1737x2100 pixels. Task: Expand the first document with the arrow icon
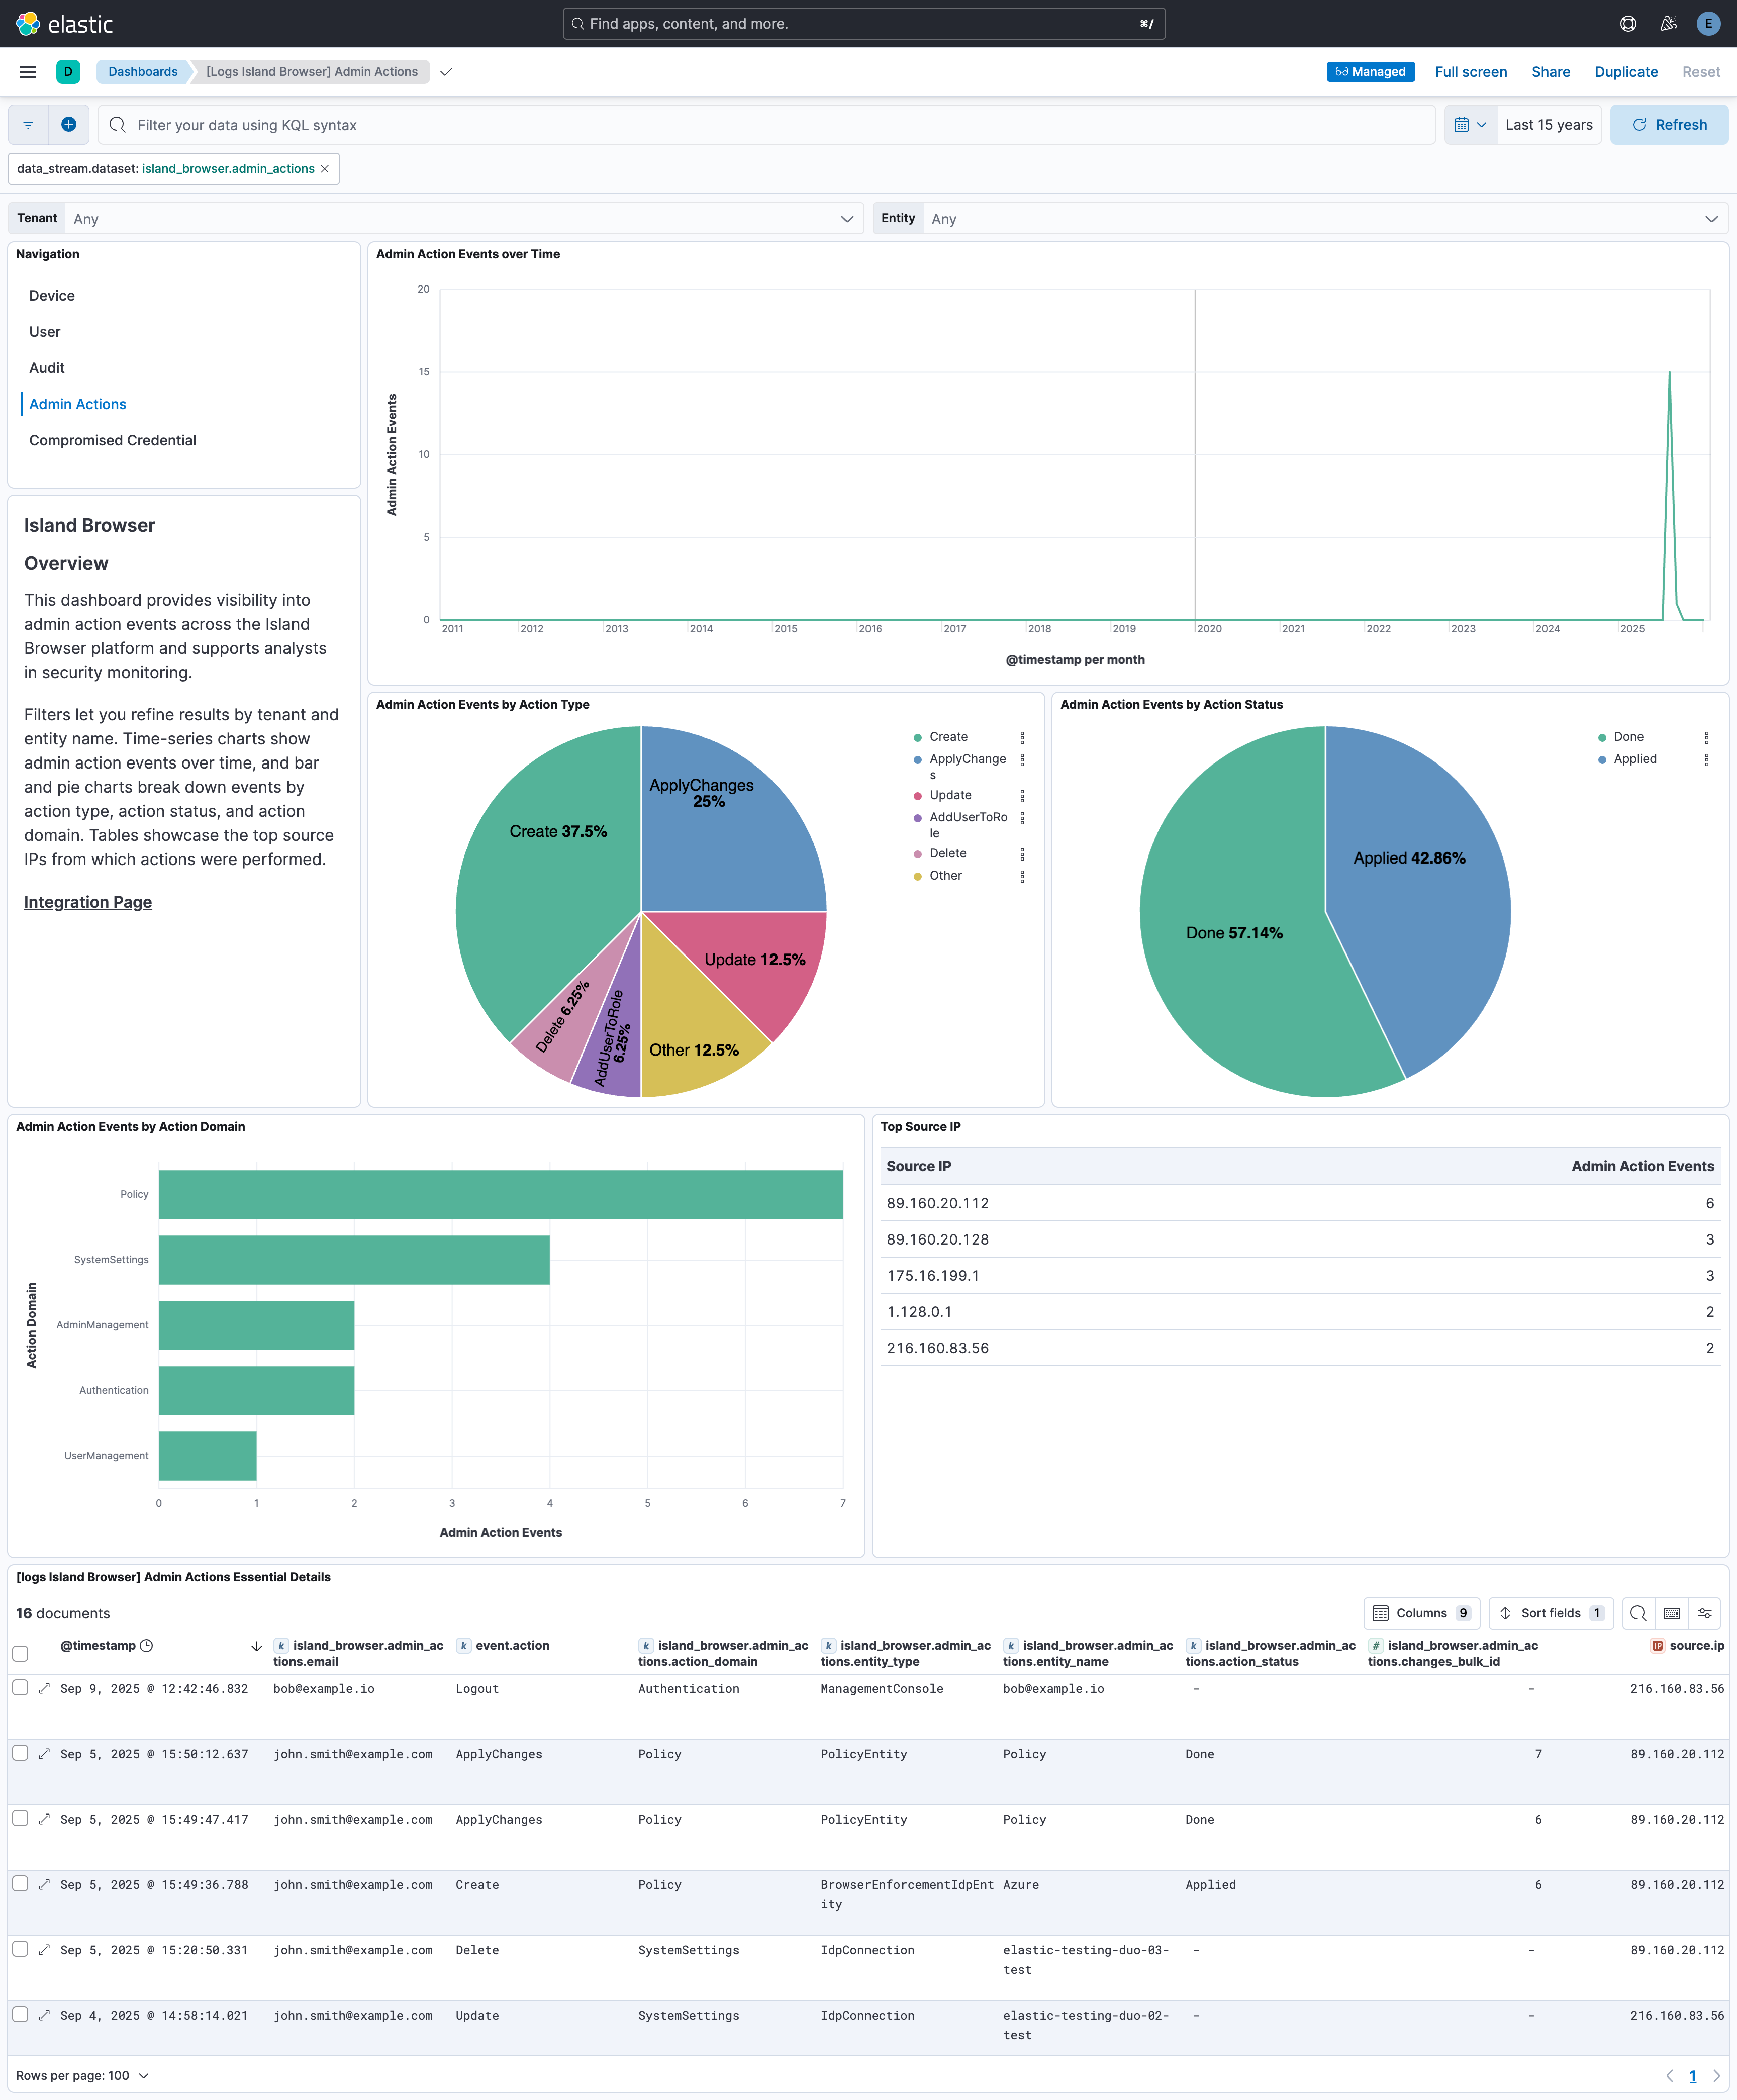coord(44,1689)
